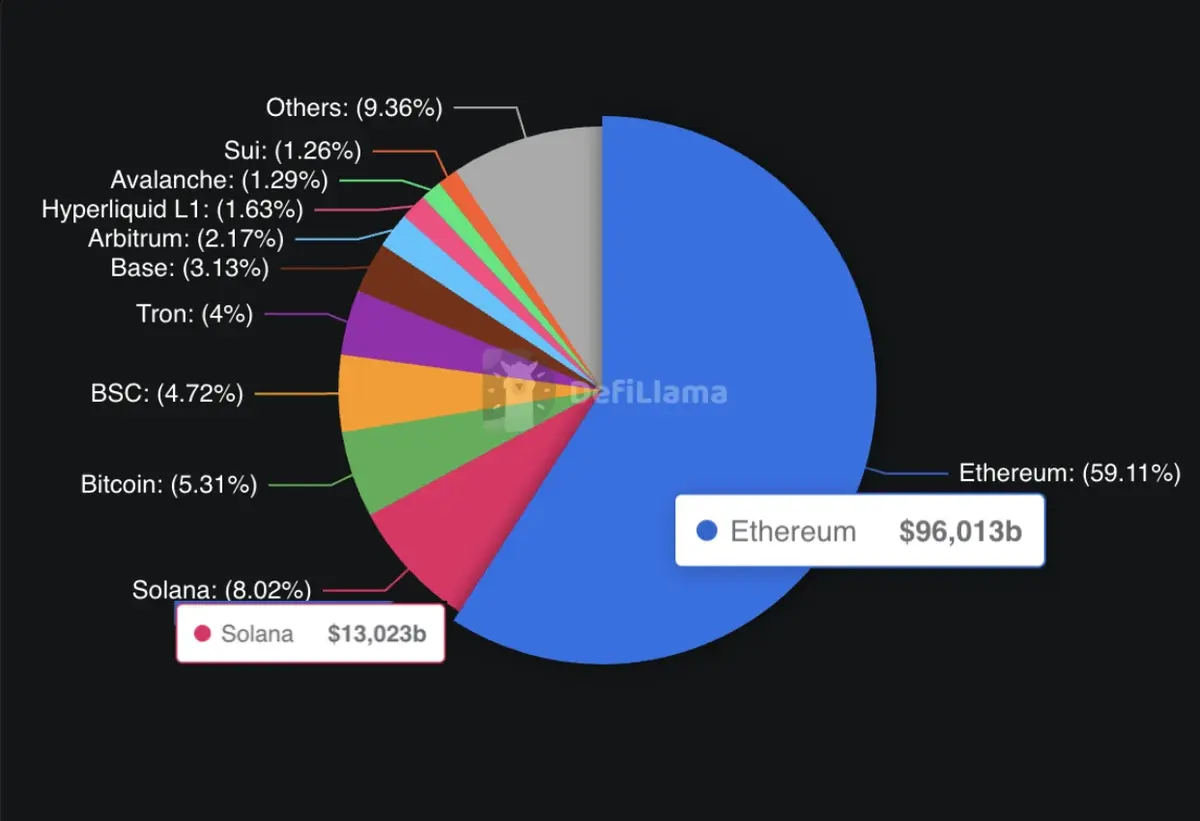The image size is (1200, 821).
Task: Click the Arbitrum (2.17%) label
Action: tap(186, 239)
